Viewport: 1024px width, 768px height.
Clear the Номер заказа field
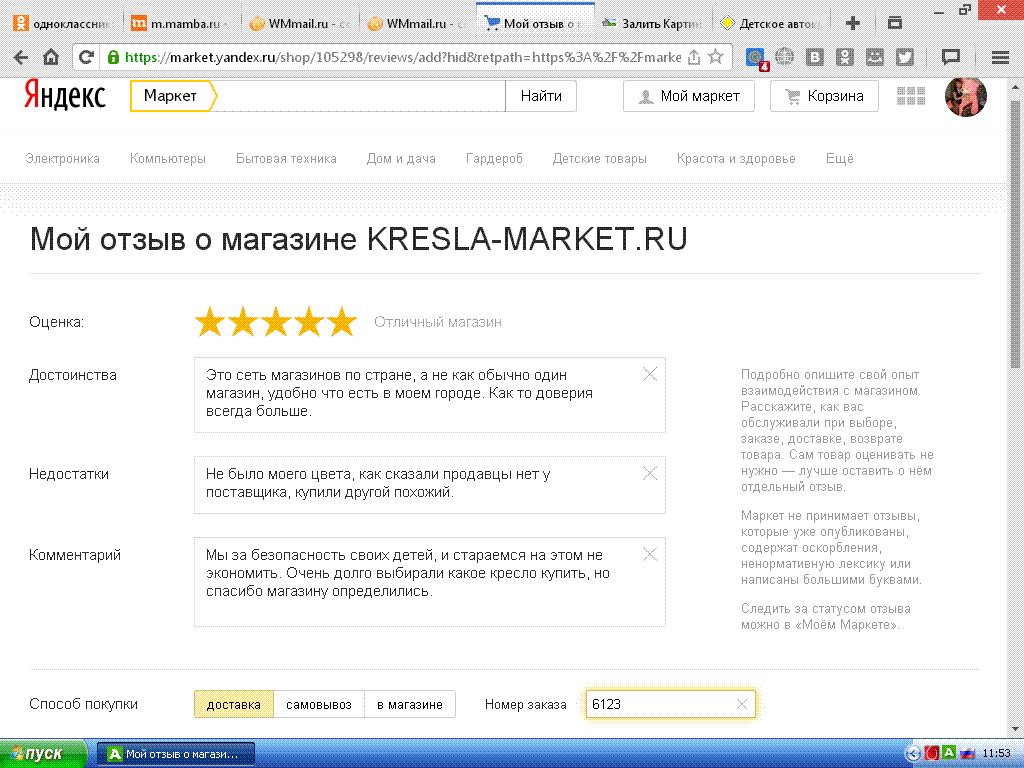click(742, 704)
